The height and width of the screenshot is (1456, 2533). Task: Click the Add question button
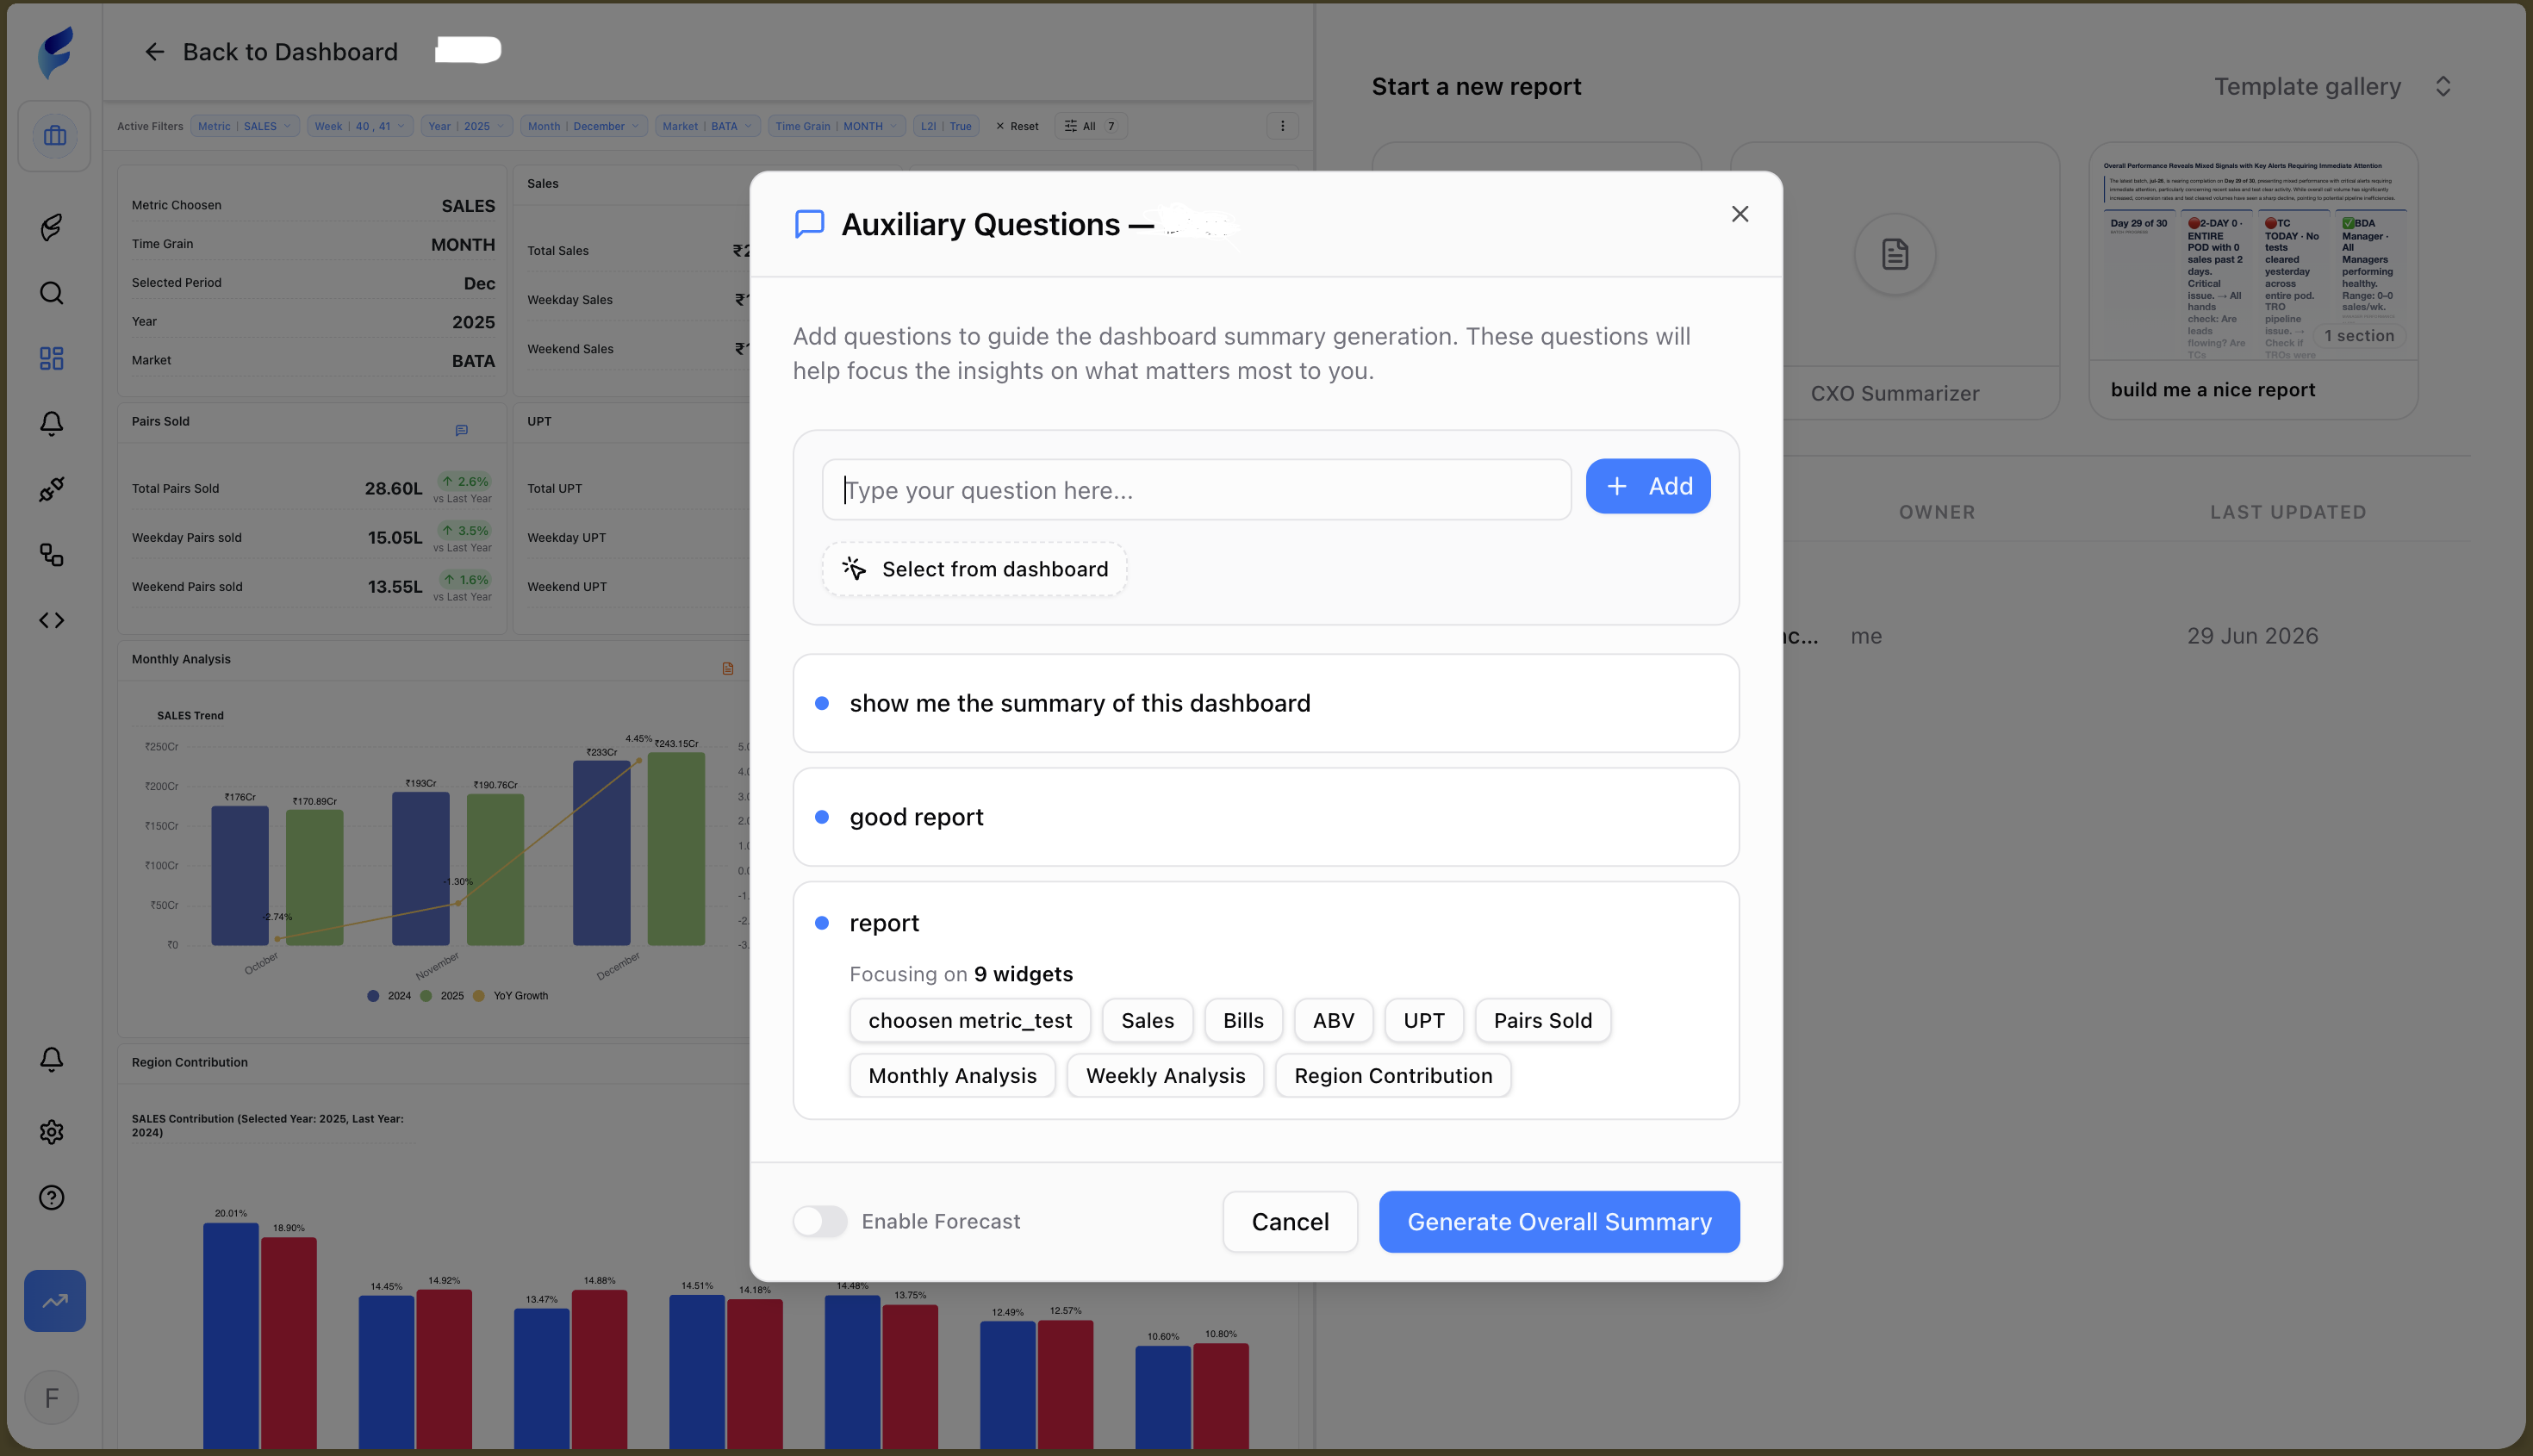[1648, 486]
